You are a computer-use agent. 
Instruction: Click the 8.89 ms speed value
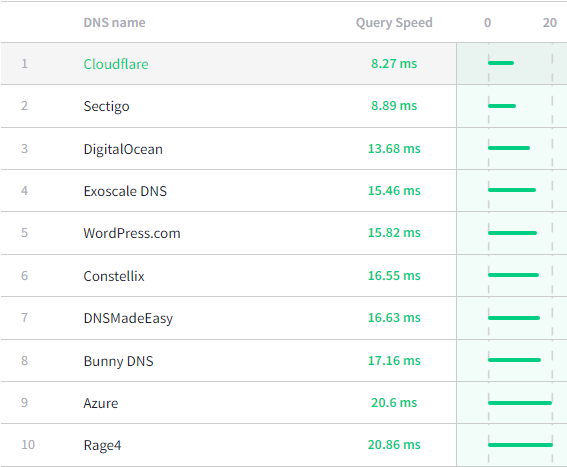pyautogui.click(x=394, y=106)
